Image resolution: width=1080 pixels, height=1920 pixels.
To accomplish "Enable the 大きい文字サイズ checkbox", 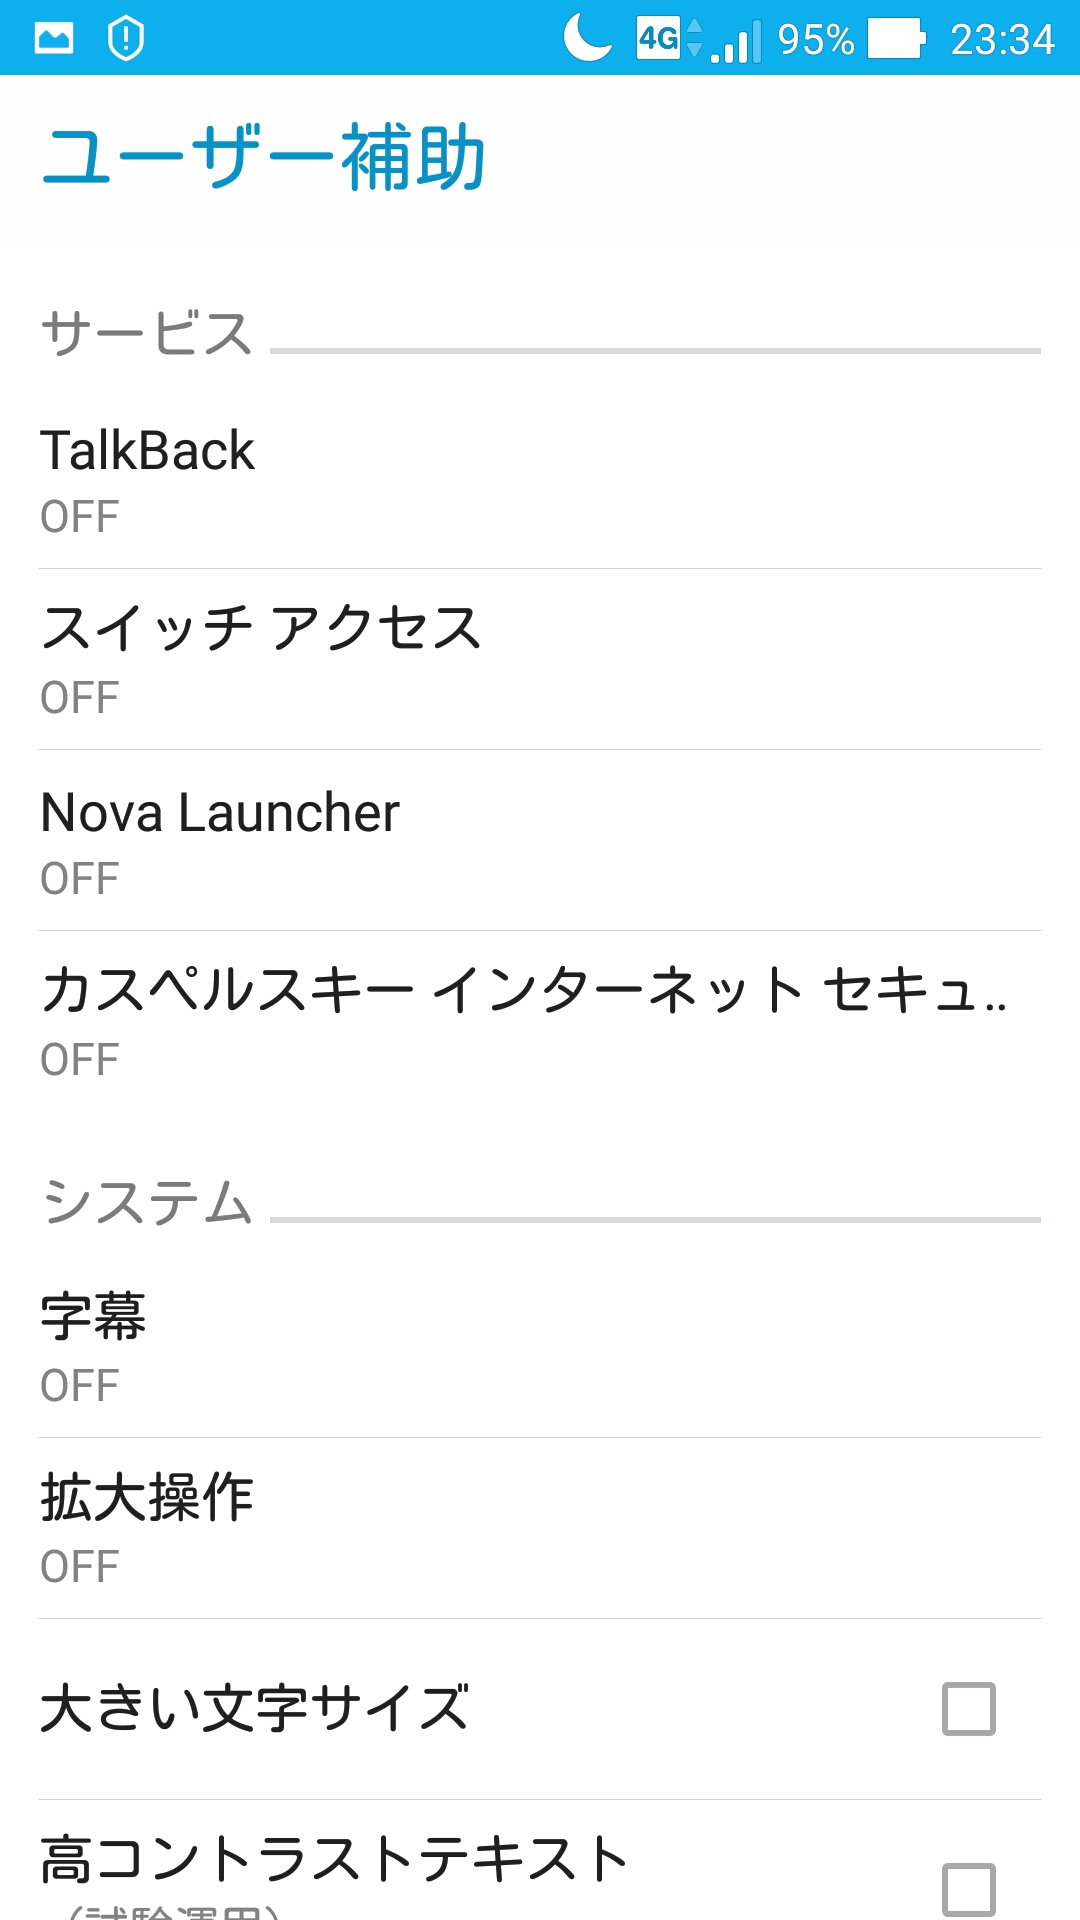I will [968, 1709].
